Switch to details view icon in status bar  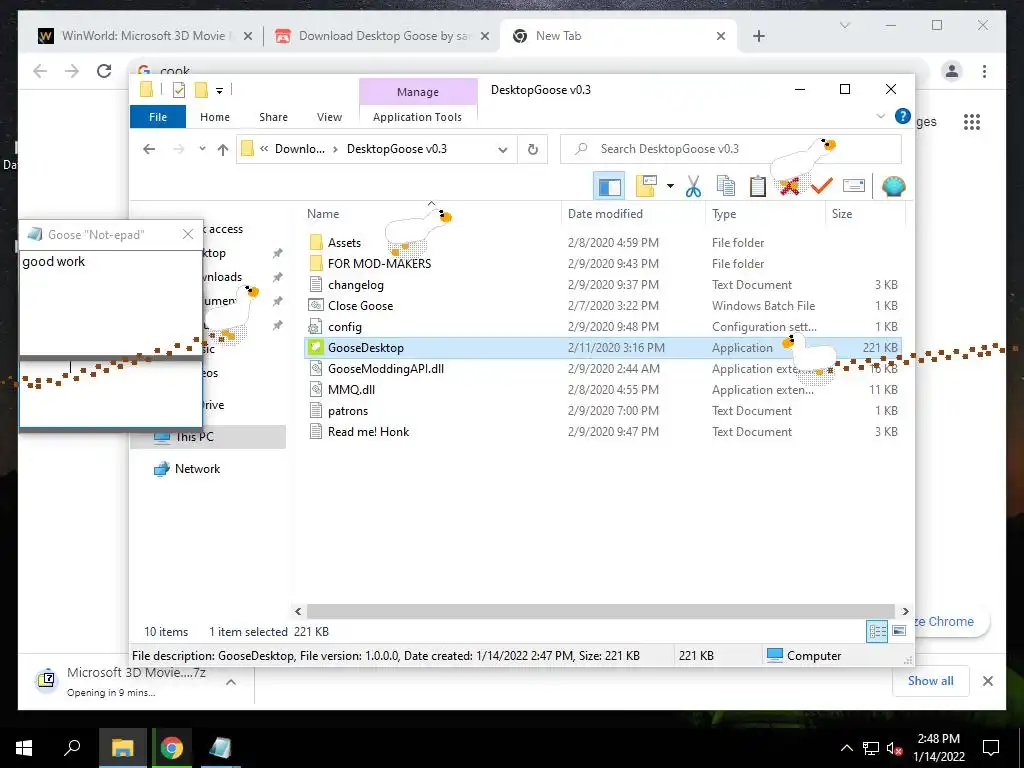tap(877, 631)
